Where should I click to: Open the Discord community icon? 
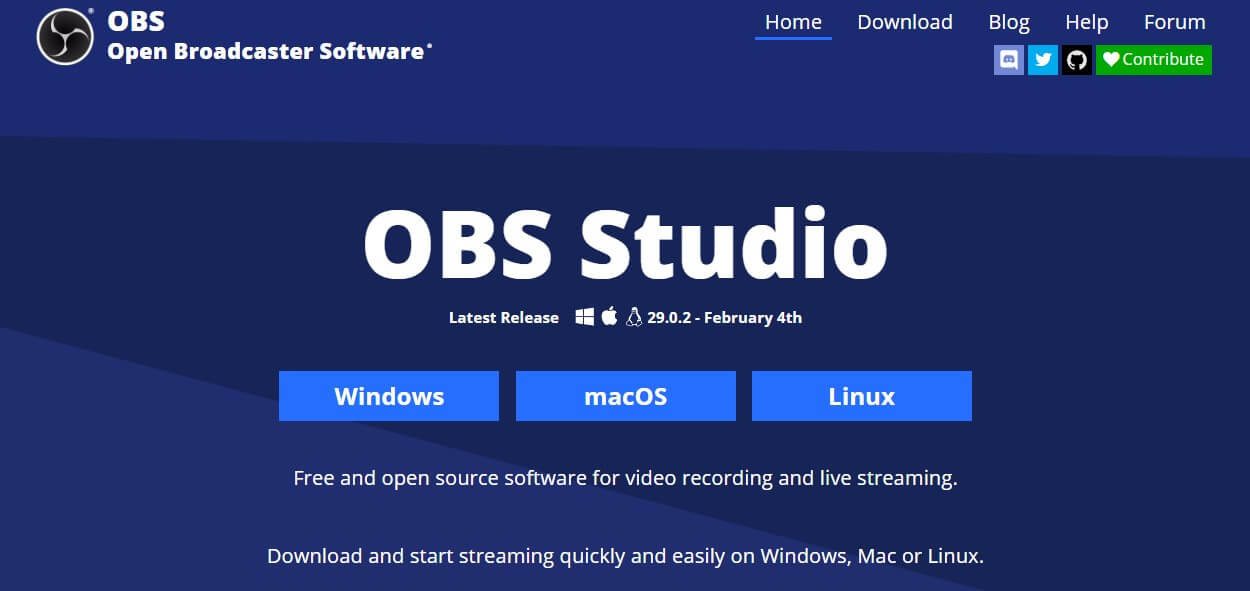click(x=1008, y=60)
